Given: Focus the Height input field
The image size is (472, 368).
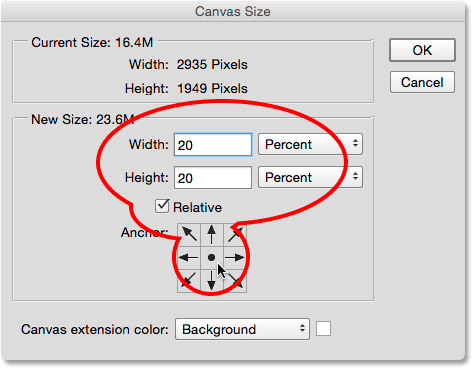Looking at the screenshot, I should point(213,178).
